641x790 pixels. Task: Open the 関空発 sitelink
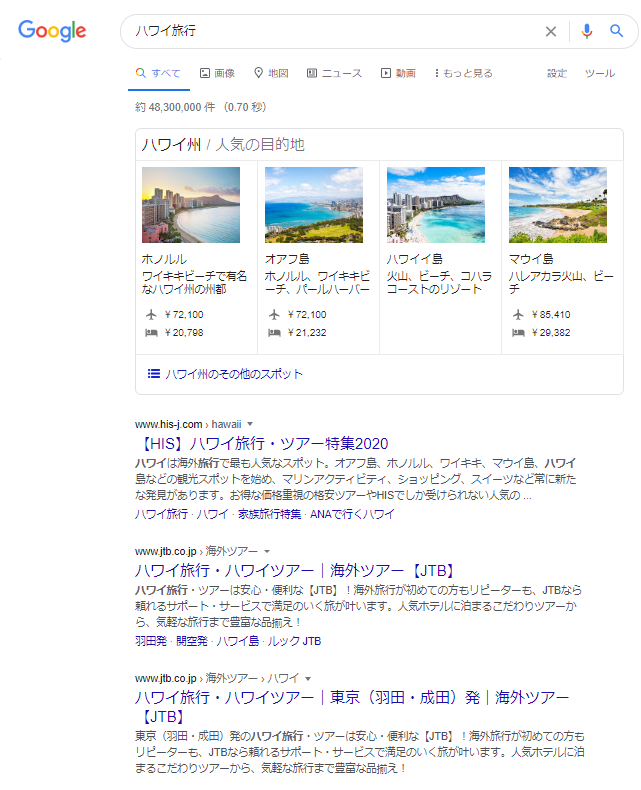191,641
